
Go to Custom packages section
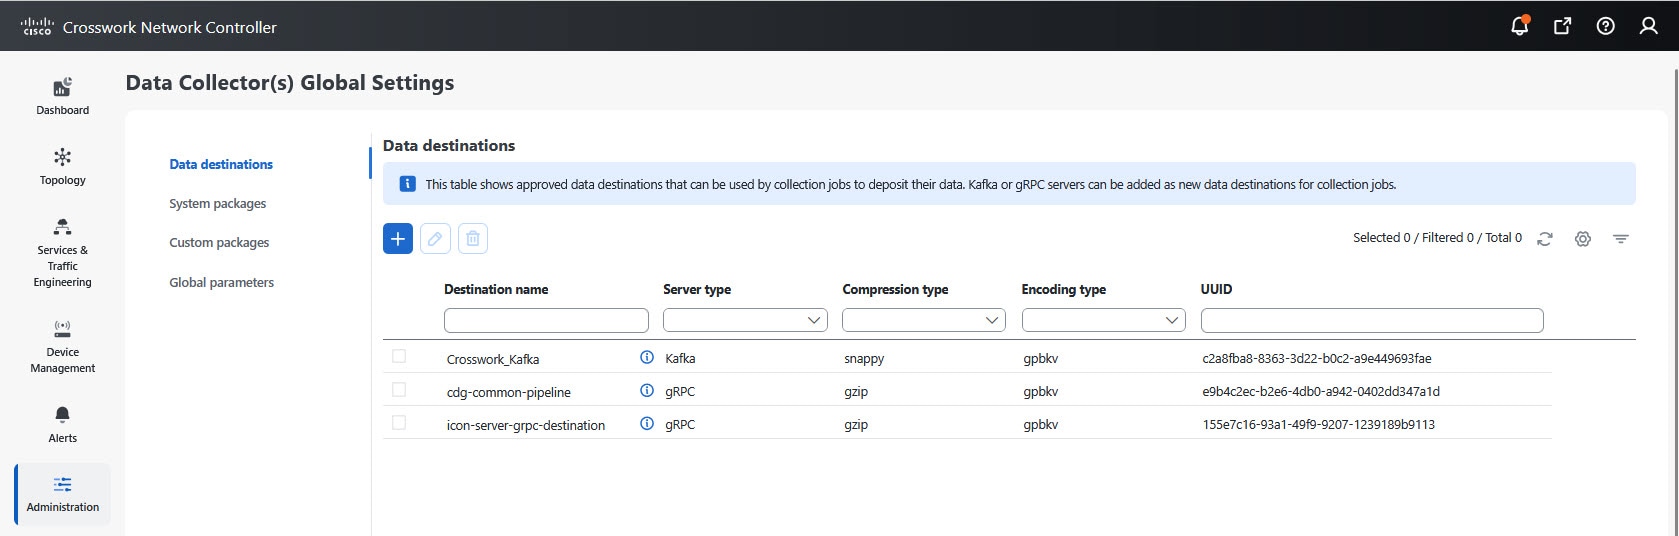219,242
